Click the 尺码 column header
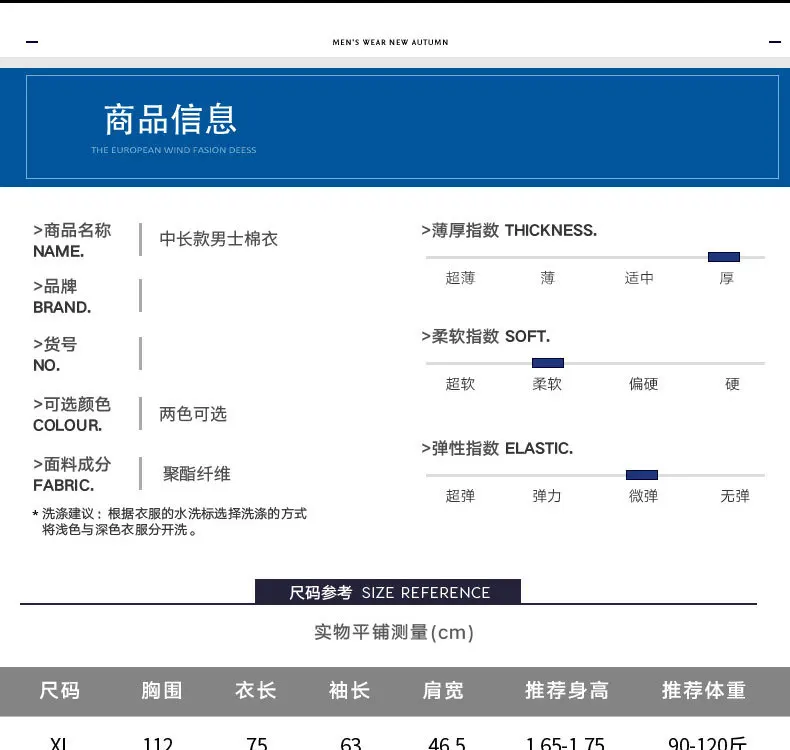 [59, 691]
